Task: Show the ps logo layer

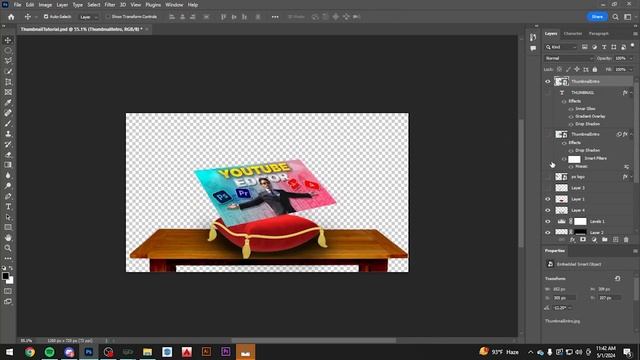Action: [548, 177]
